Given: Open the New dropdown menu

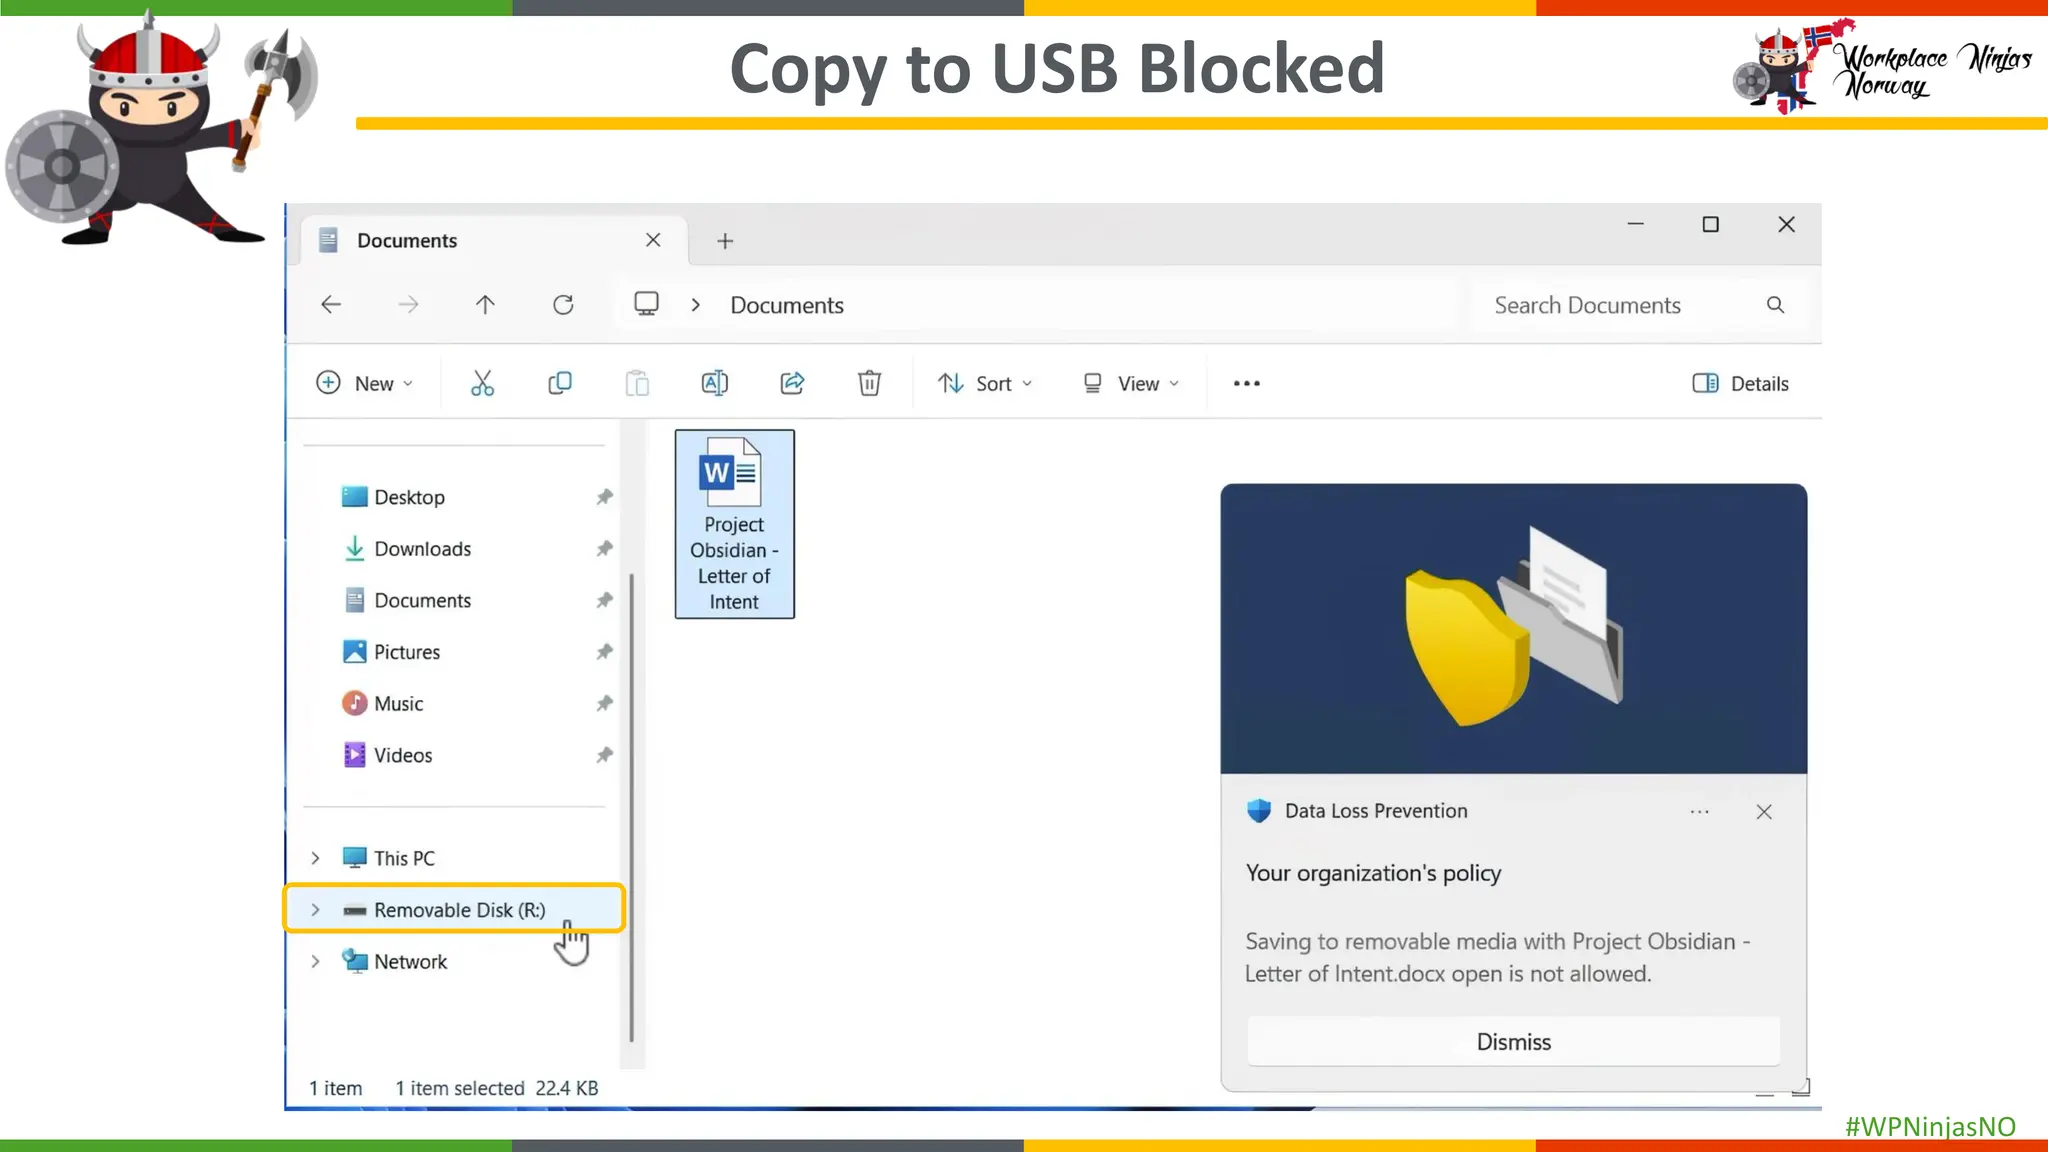Looking at the screenshot, I should 364,384.
